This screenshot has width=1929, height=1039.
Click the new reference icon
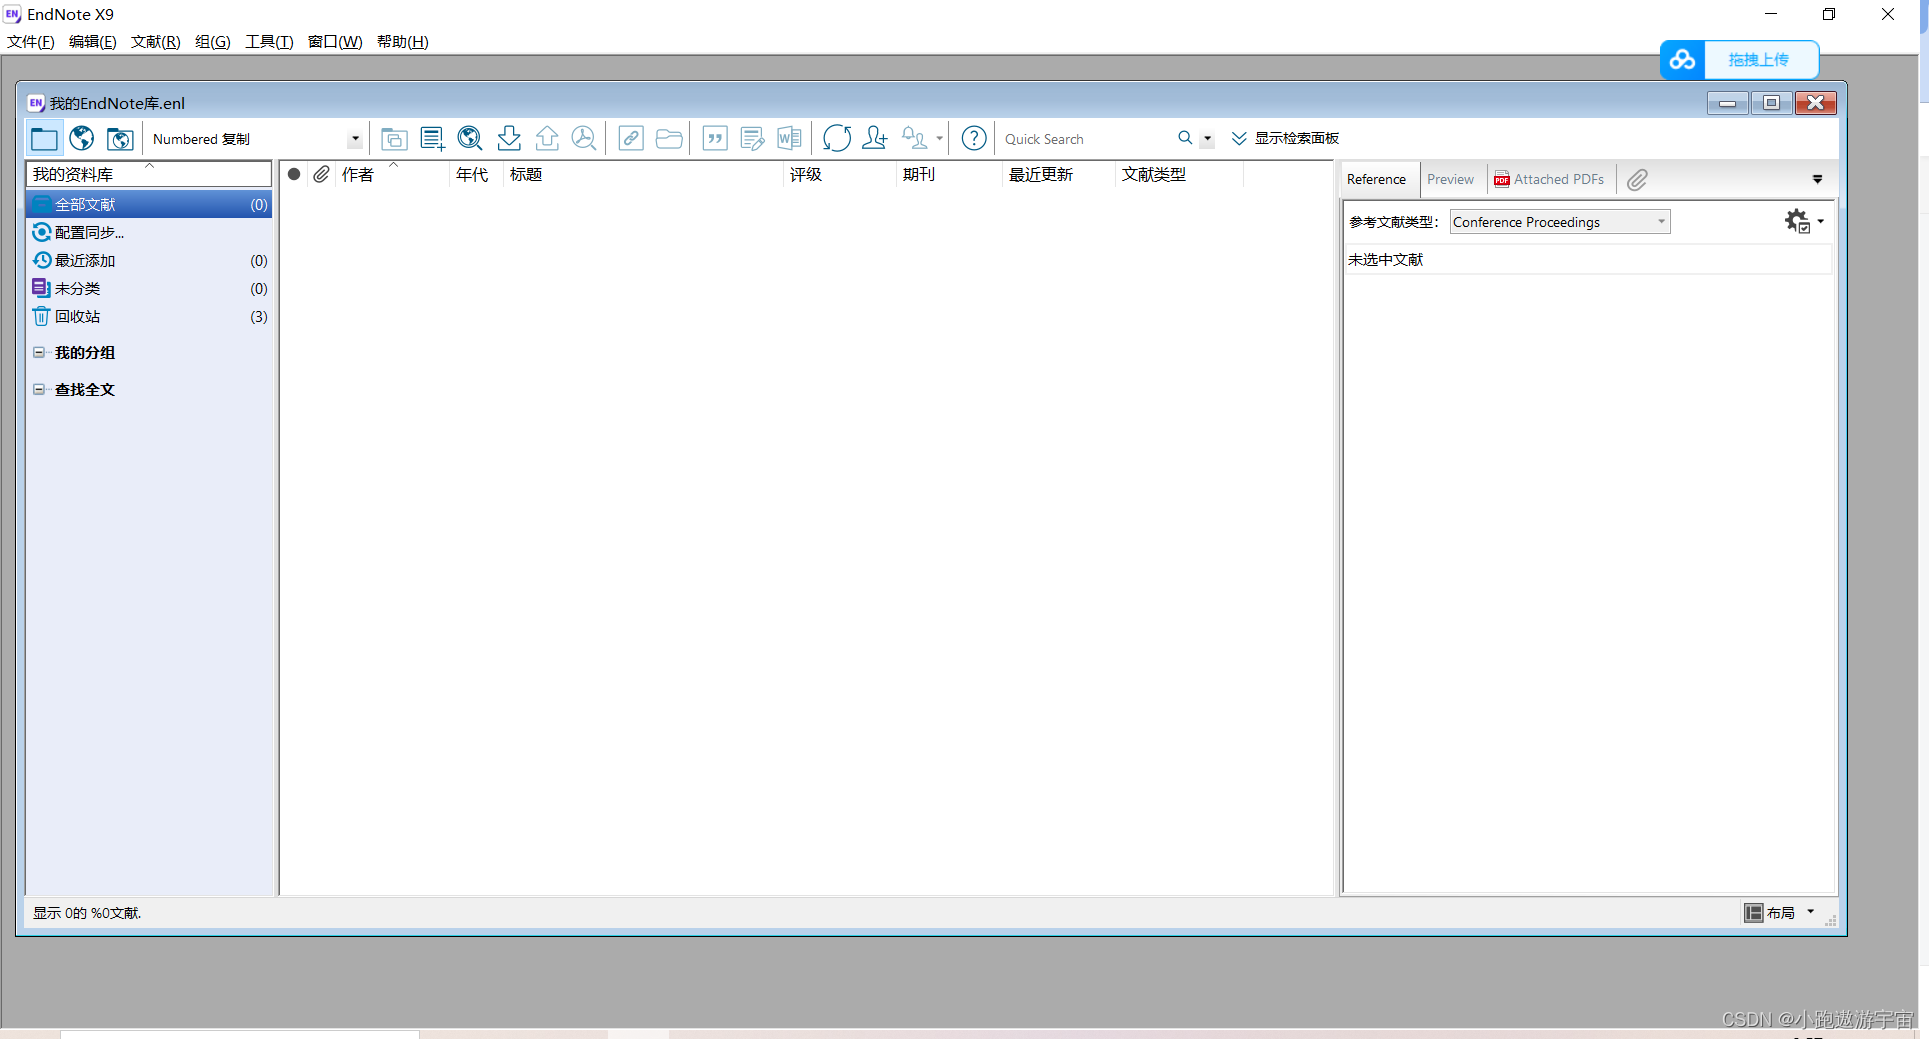coord(432,139)
